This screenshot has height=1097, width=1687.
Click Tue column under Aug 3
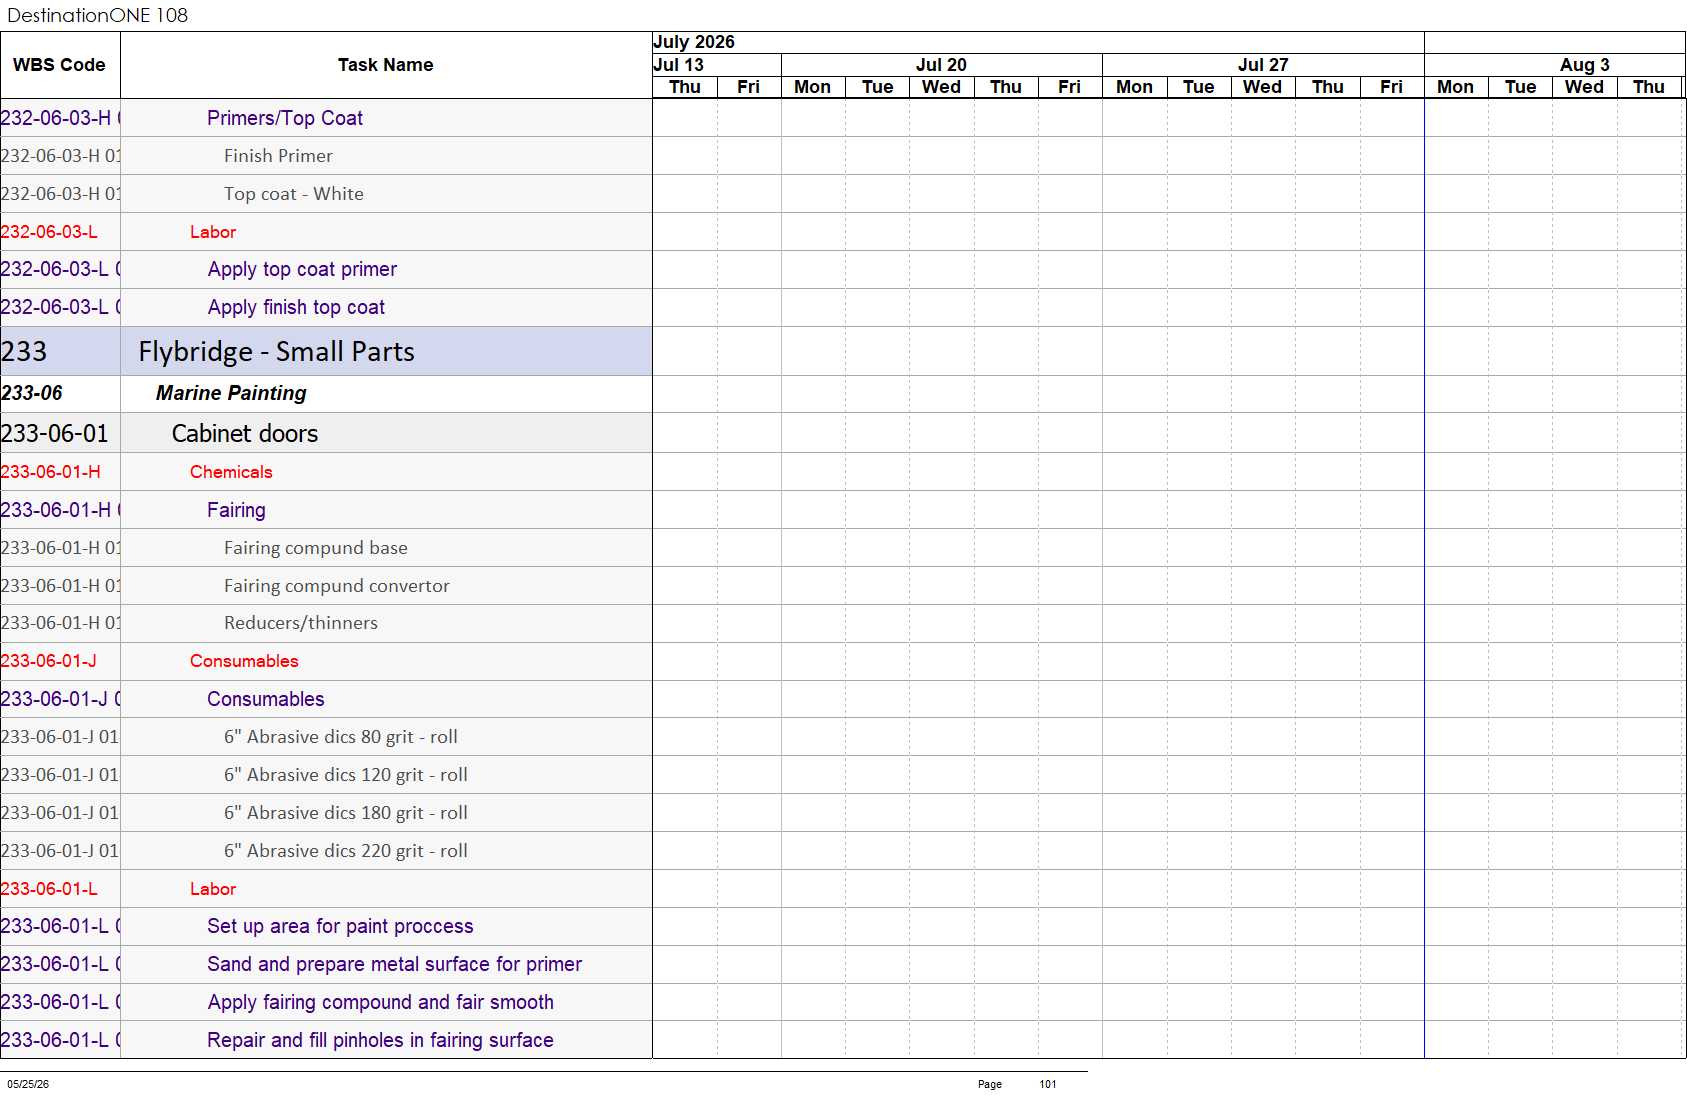[1521, 87]
